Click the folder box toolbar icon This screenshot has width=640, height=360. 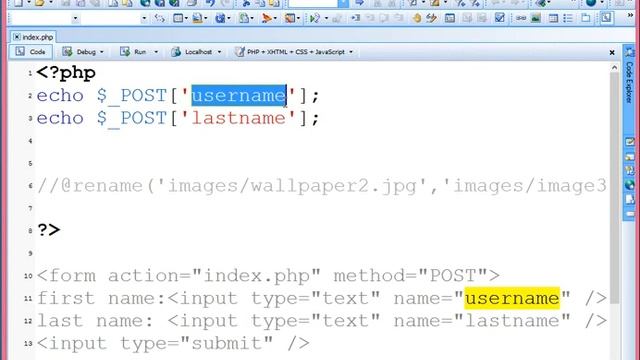point(586,18)
